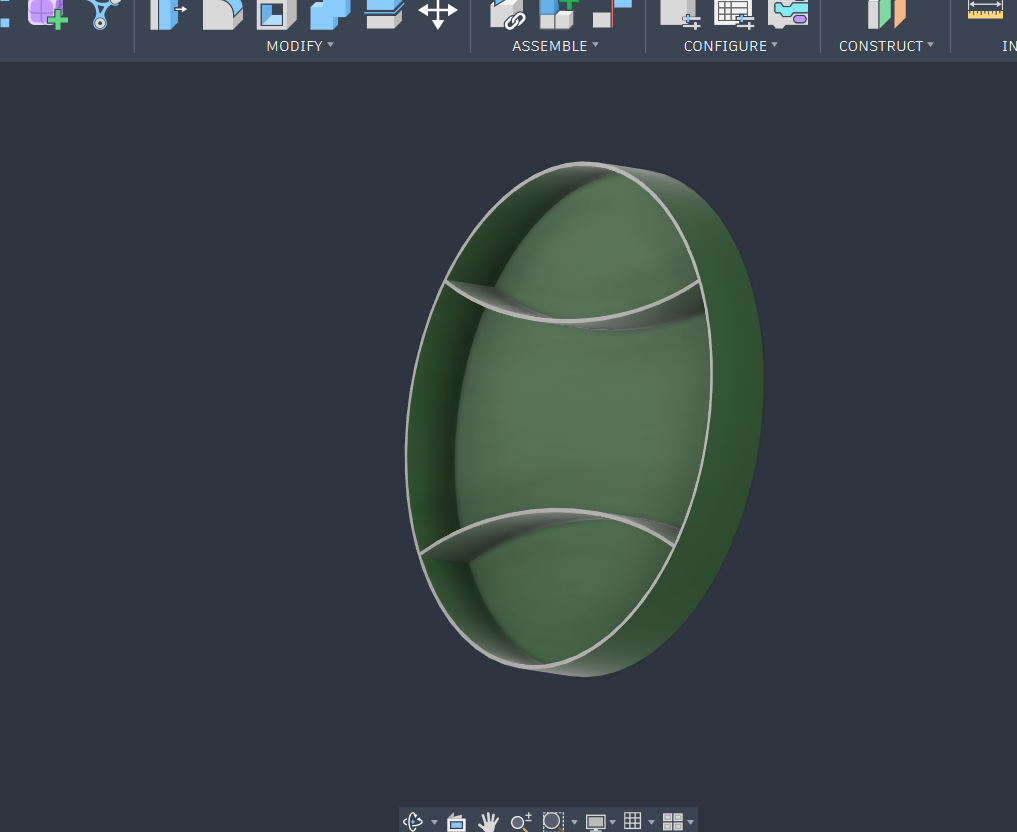The image size is (1017, 832).
Task: Select the Move/Copy arrows tool
Action: pyautogui.click(x=438, y=14)
